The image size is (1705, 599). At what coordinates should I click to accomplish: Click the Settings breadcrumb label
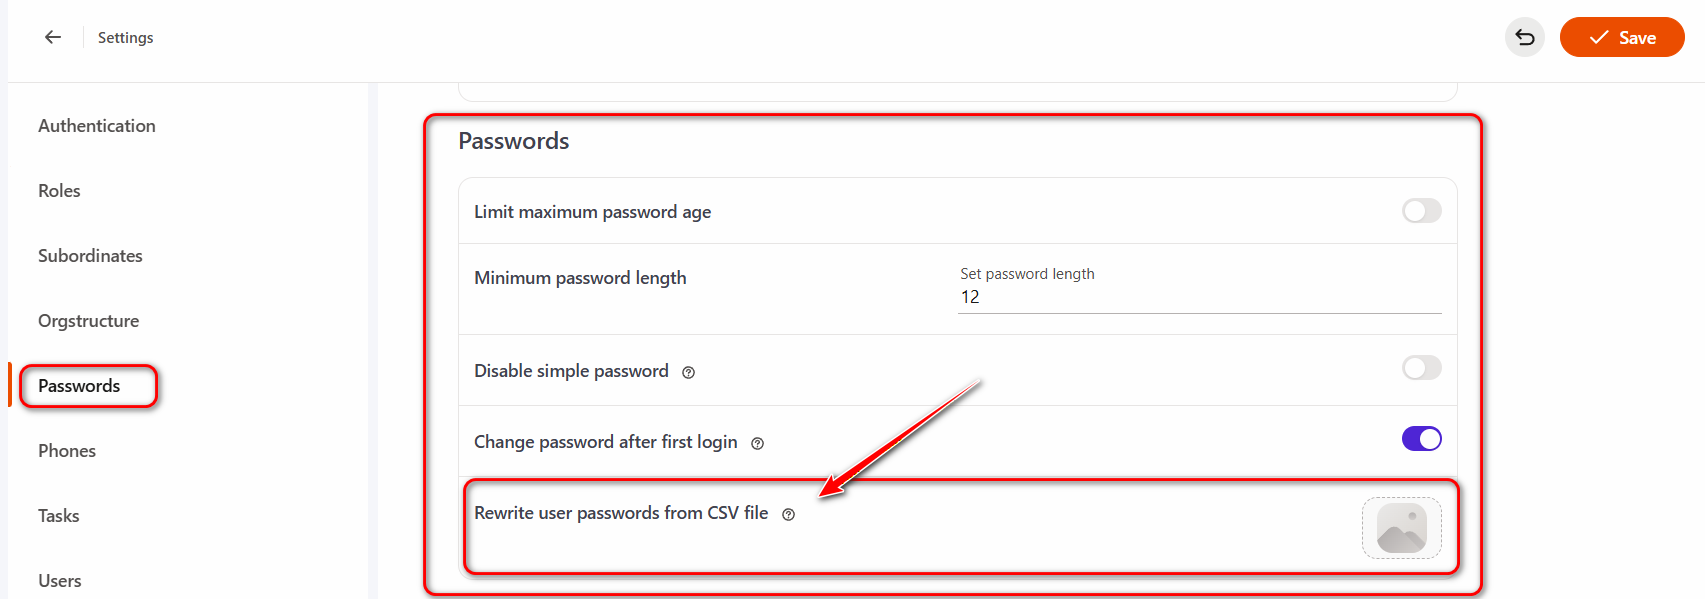pyautogui.click(x=125, y=38)
